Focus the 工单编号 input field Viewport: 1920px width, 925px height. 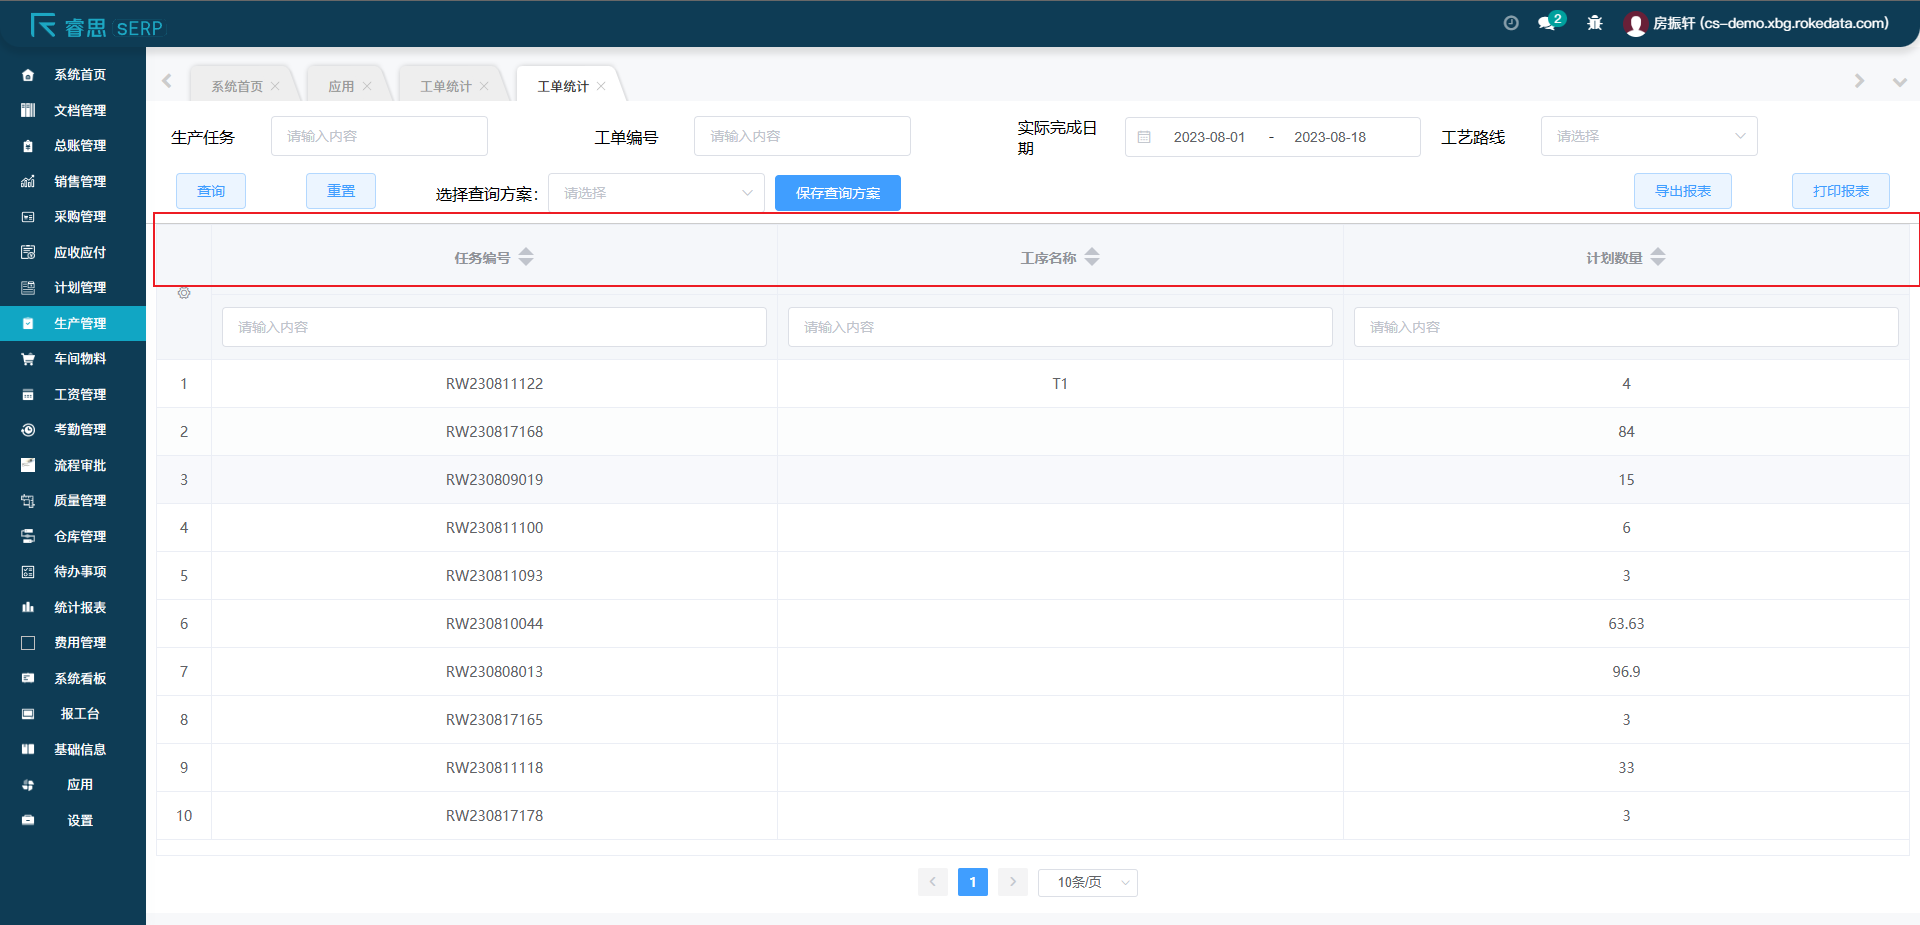(x=802, y=137)
